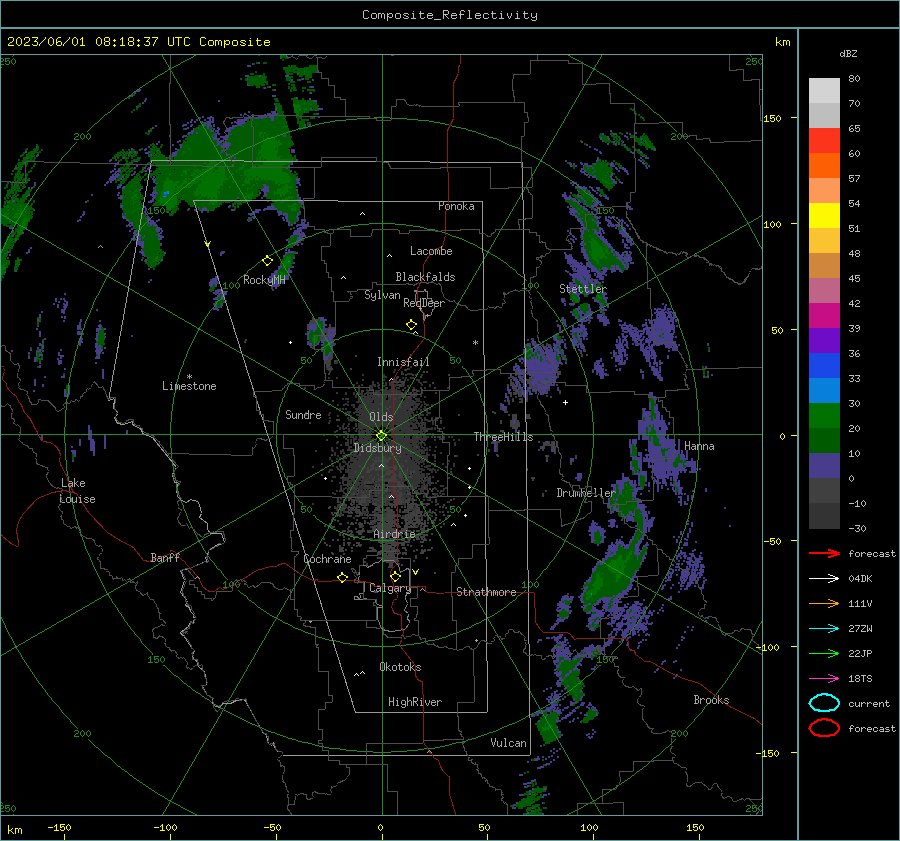Click the Airdrie label
The image size is (900, 841).
click(394, 534)
